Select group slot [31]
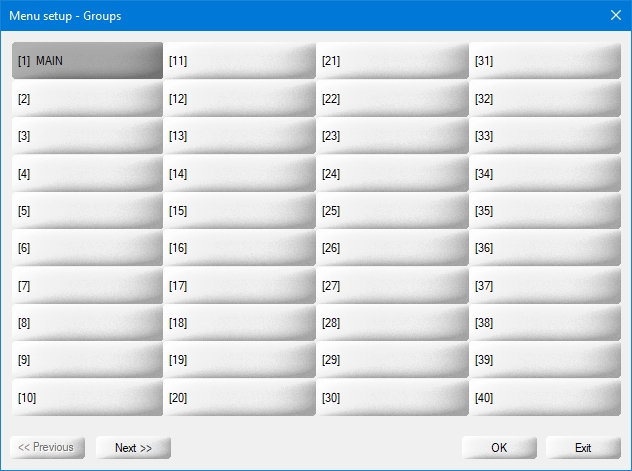Screen dimensions: 632x471 coord(545,61)
